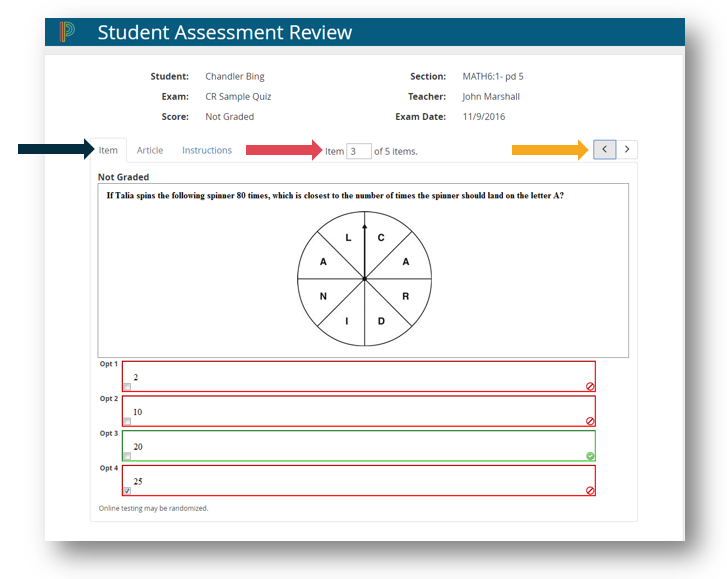Click the teacher name John Marshall

pos(491,96)
